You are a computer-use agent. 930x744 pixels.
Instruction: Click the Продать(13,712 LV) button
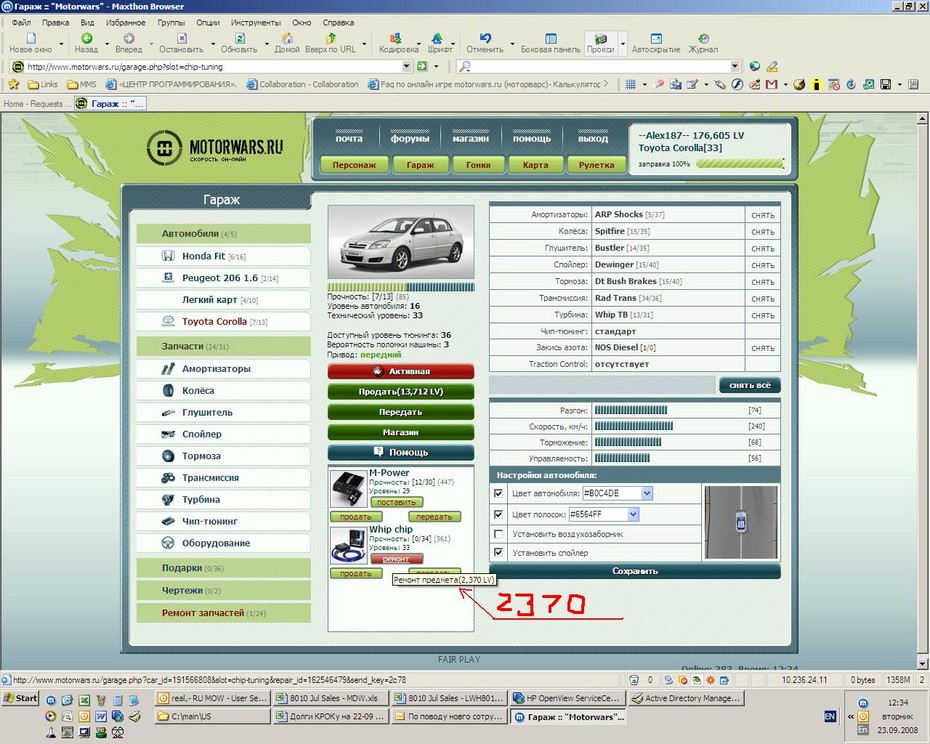[x=401, y=392]
